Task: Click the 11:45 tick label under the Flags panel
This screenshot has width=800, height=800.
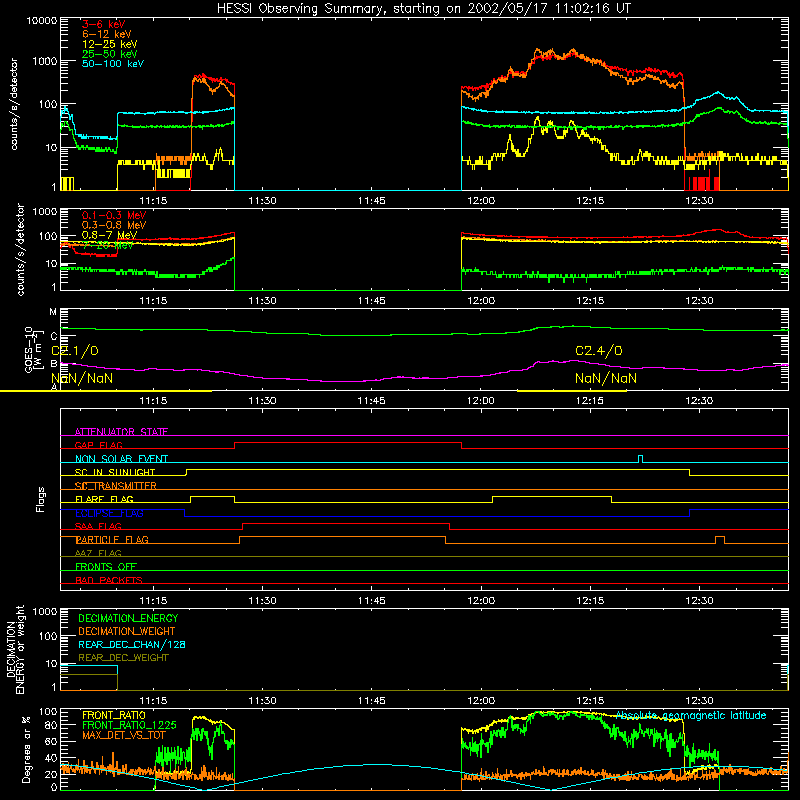Action: [371, 601]
